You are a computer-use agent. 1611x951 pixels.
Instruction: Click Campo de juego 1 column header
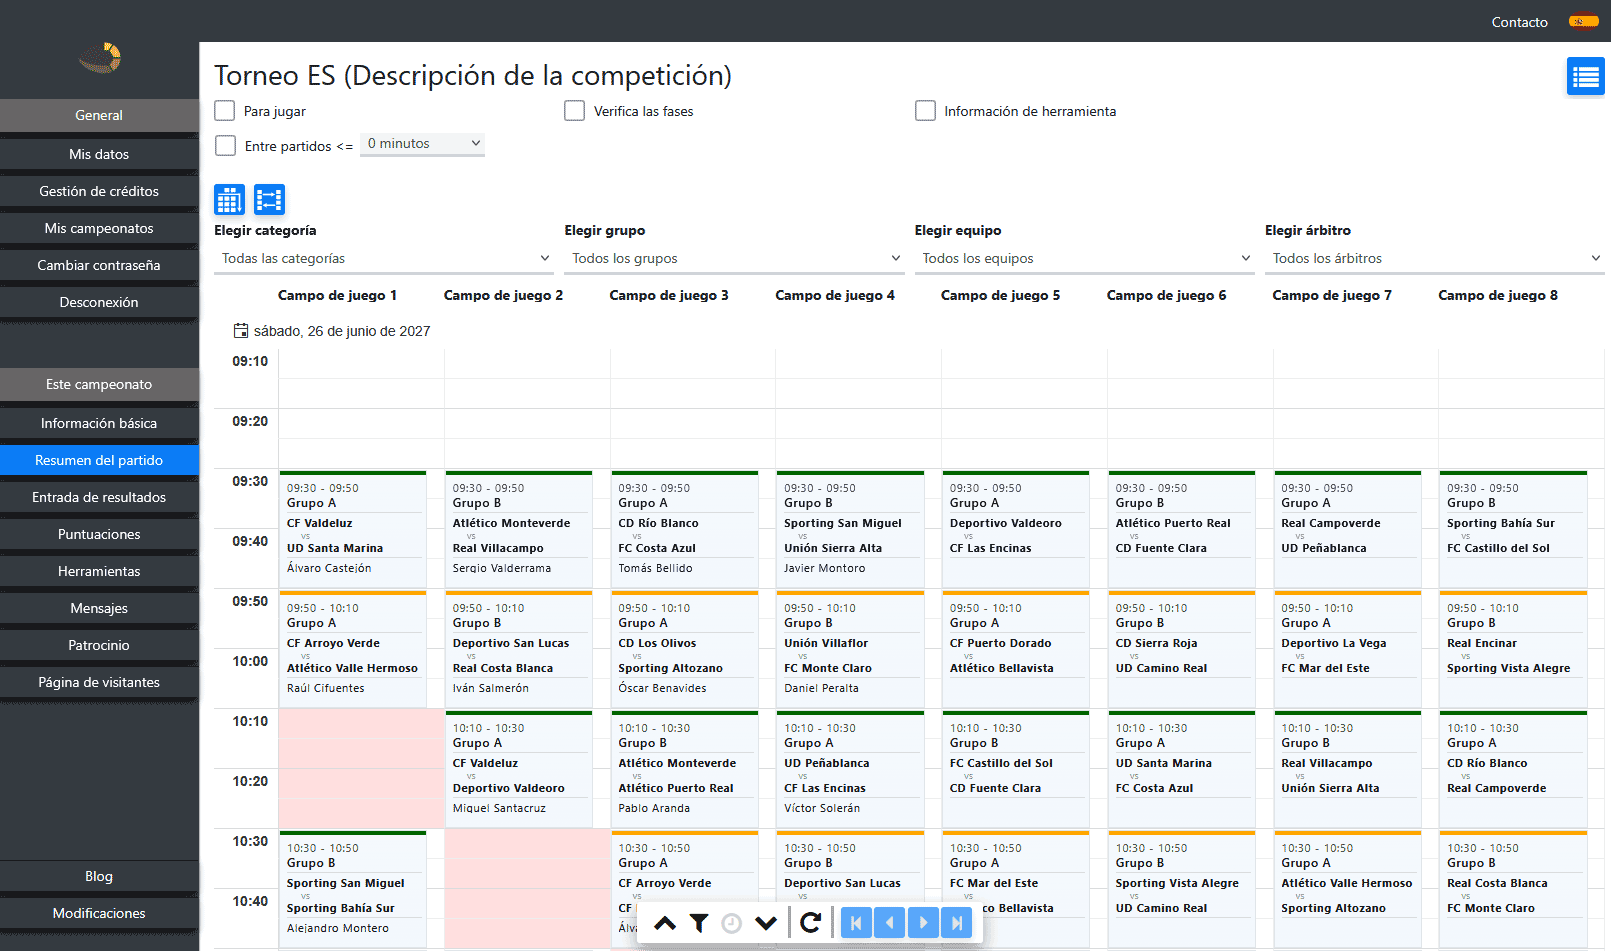pos(338,295)
